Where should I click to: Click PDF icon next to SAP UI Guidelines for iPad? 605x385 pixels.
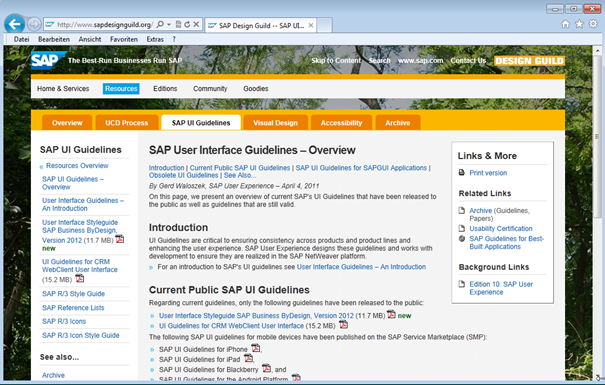248,358
